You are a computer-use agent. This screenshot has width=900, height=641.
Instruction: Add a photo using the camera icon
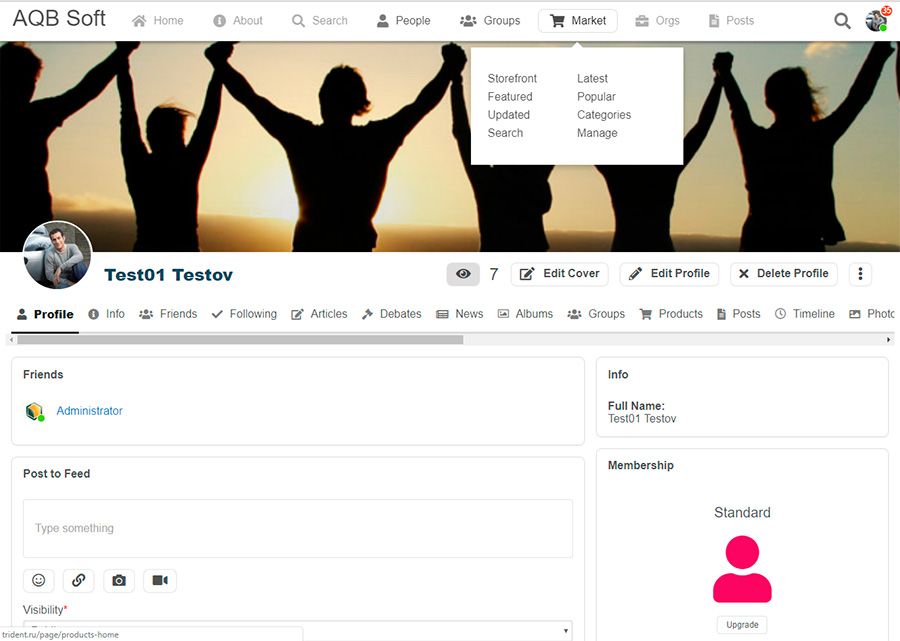119,580
